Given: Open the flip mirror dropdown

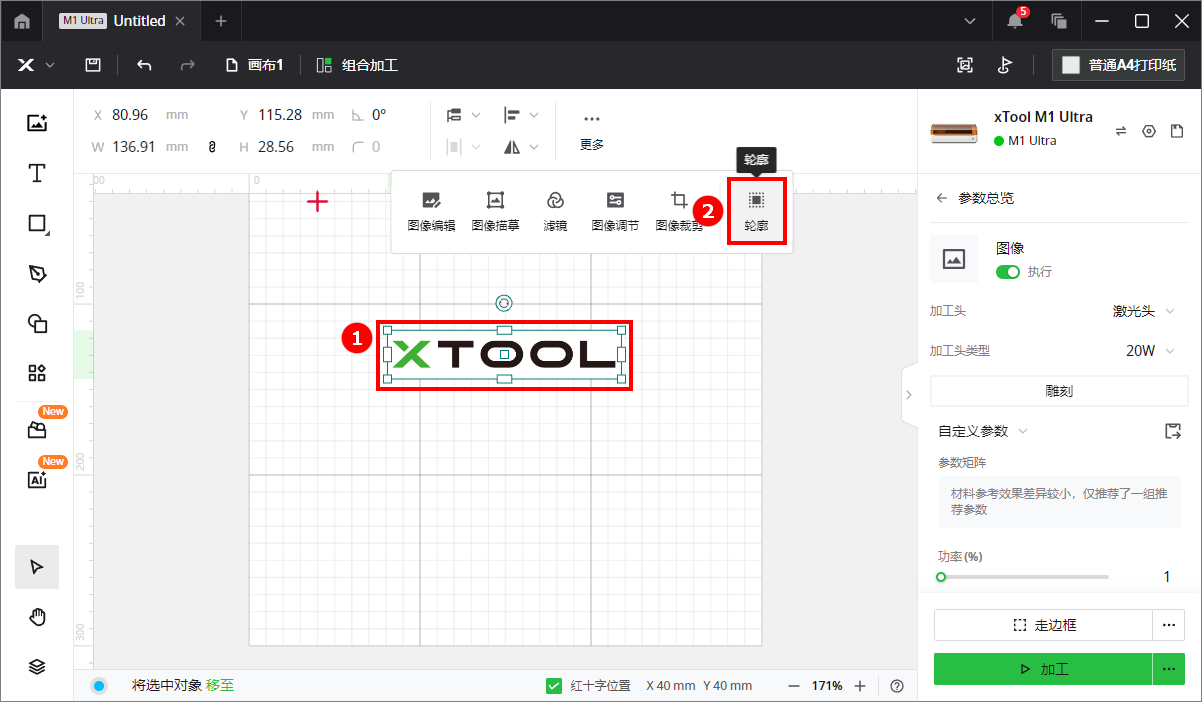Looking at the screenshot, I should point(521,147).
